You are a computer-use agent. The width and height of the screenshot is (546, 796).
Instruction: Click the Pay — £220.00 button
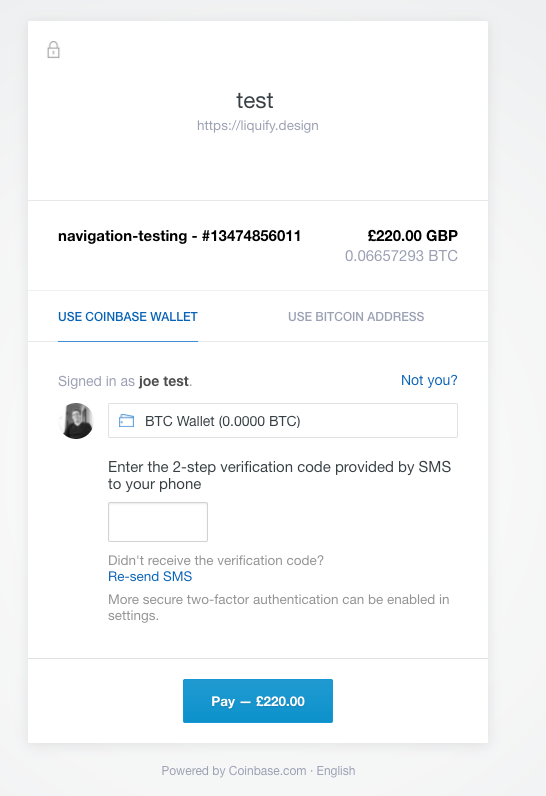pyautogui.click(x=258, y=701)
